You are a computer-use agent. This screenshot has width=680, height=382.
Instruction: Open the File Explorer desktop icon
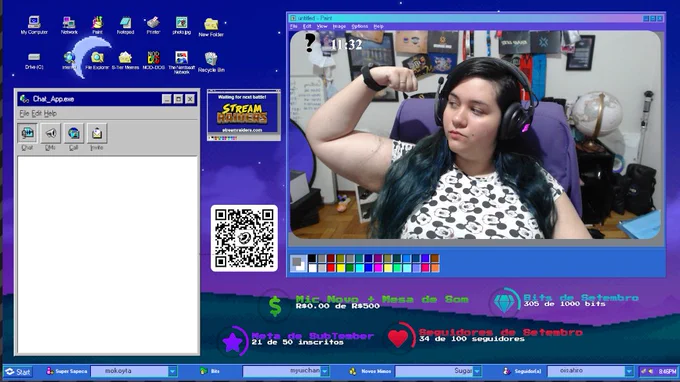point(97,60)
